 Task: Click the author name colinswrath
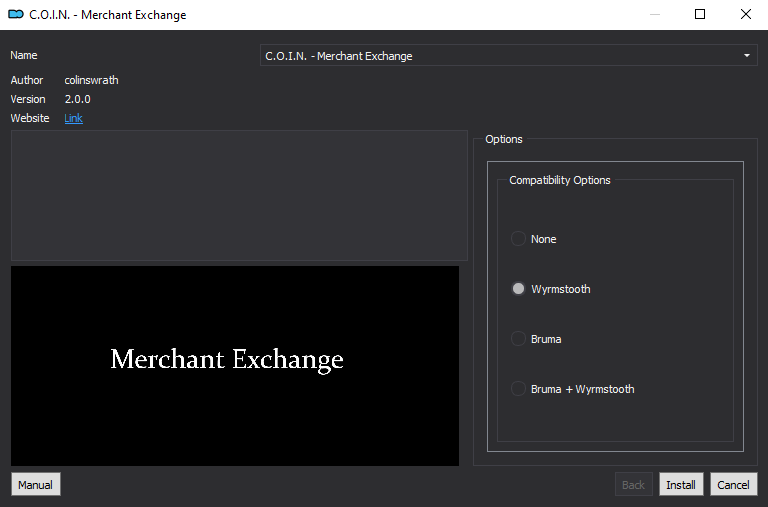tap(92, 80)
